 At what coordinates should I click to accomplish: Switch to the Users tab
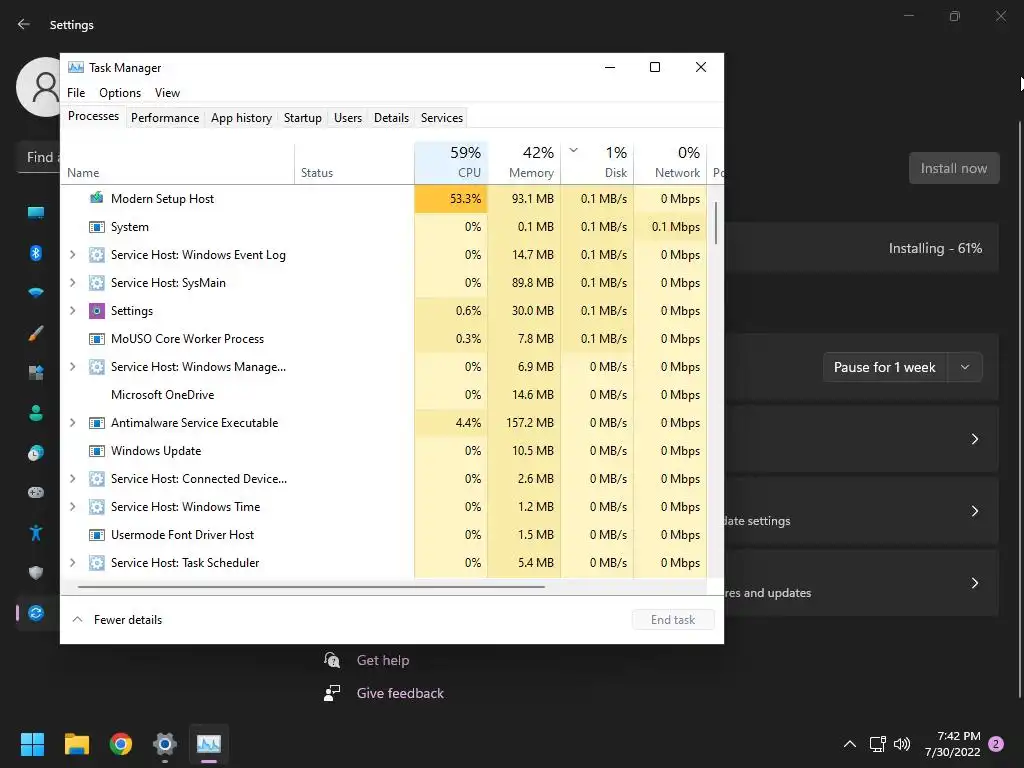click(347, 118)
